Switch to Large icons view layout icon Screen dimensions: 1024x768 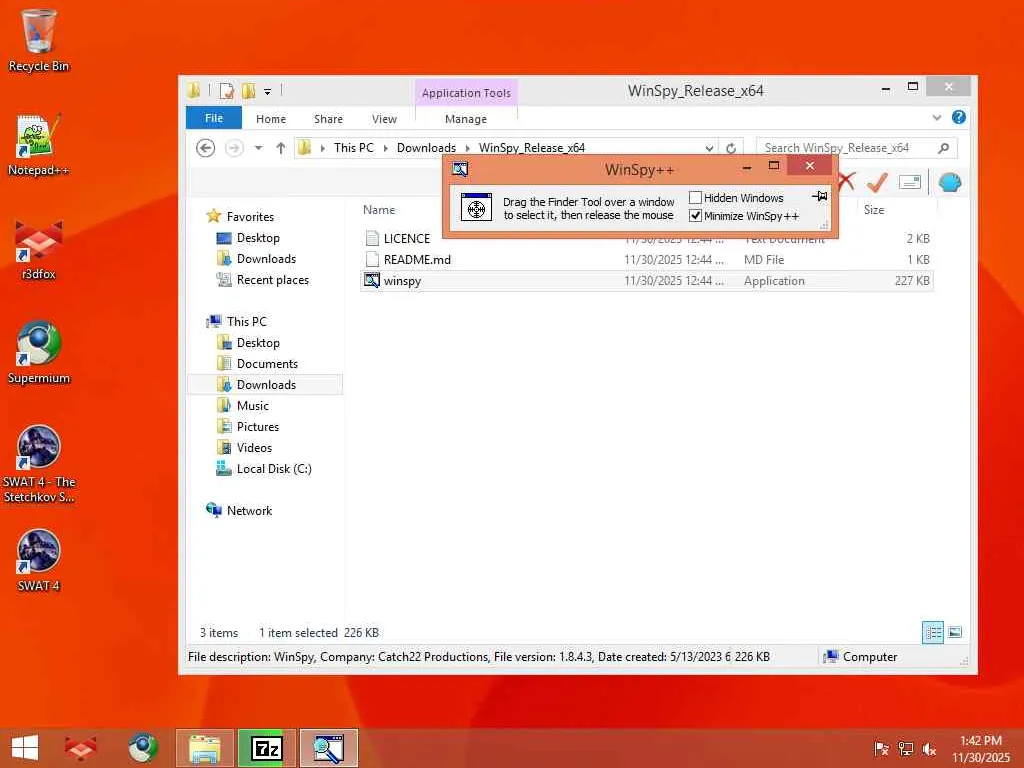(x=955, y=632)
